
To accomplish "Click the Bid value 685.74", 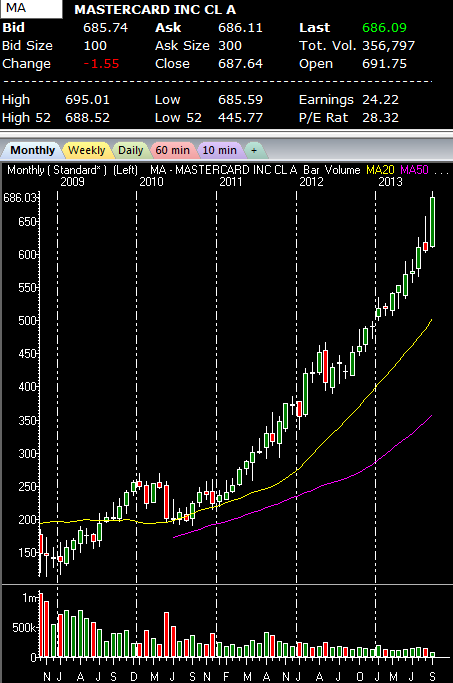I will [105, 28].
